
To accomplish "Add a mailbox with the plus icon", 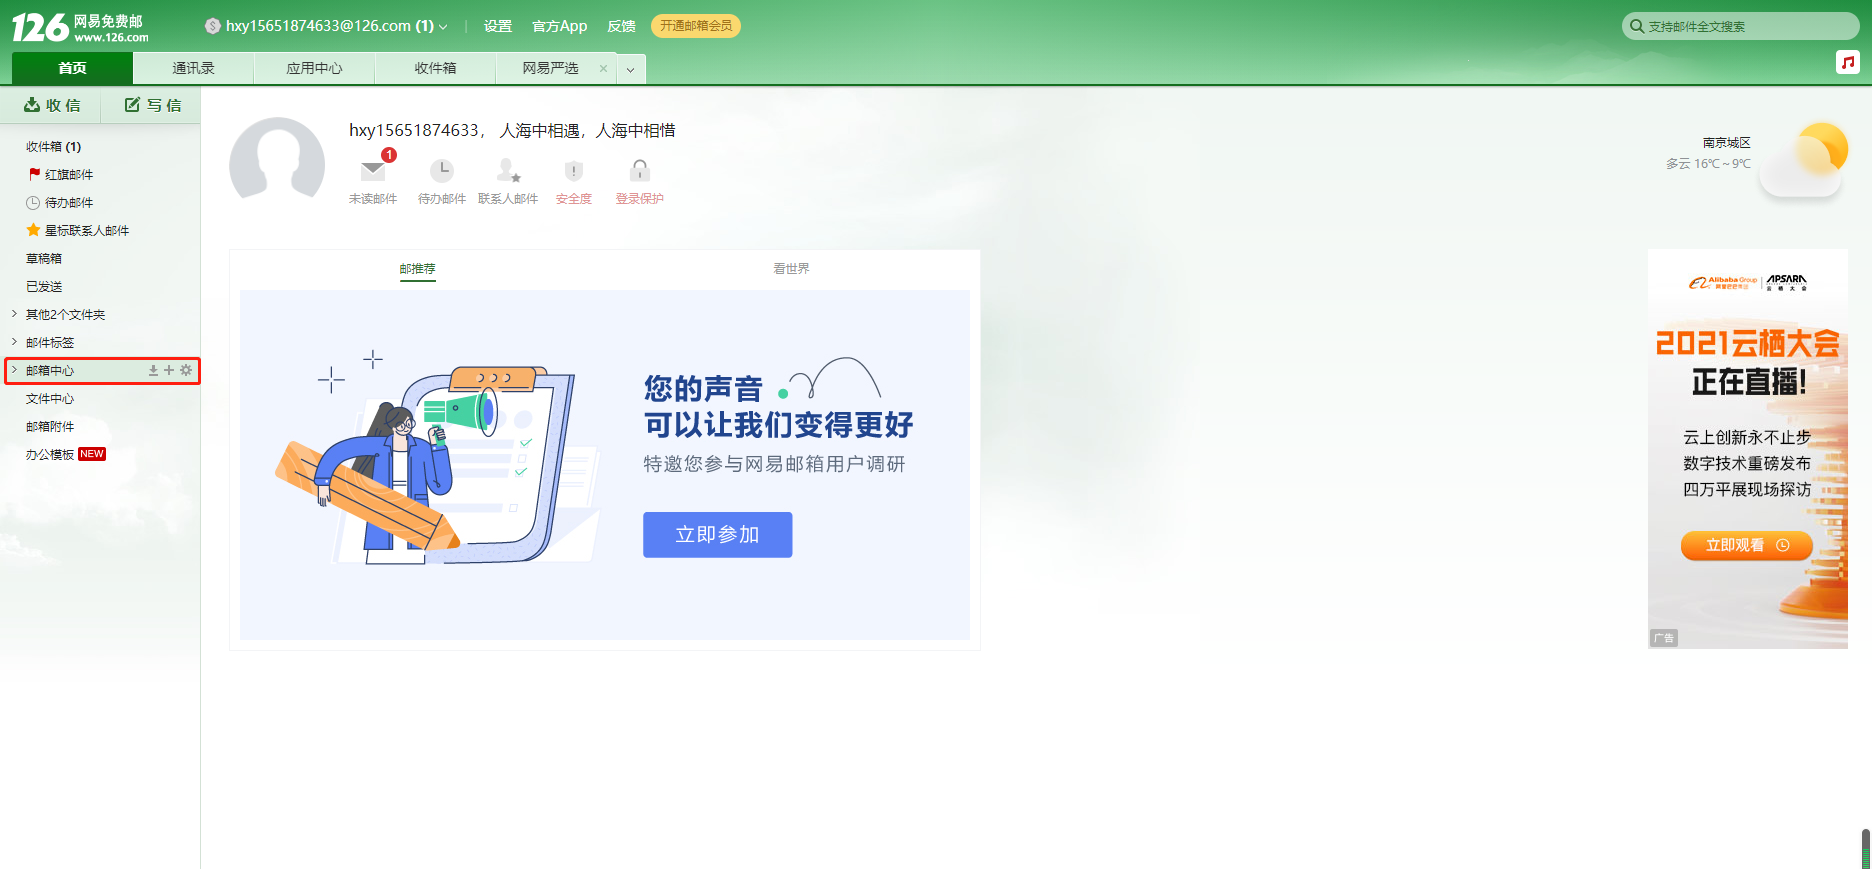I will tap(169, 370).
